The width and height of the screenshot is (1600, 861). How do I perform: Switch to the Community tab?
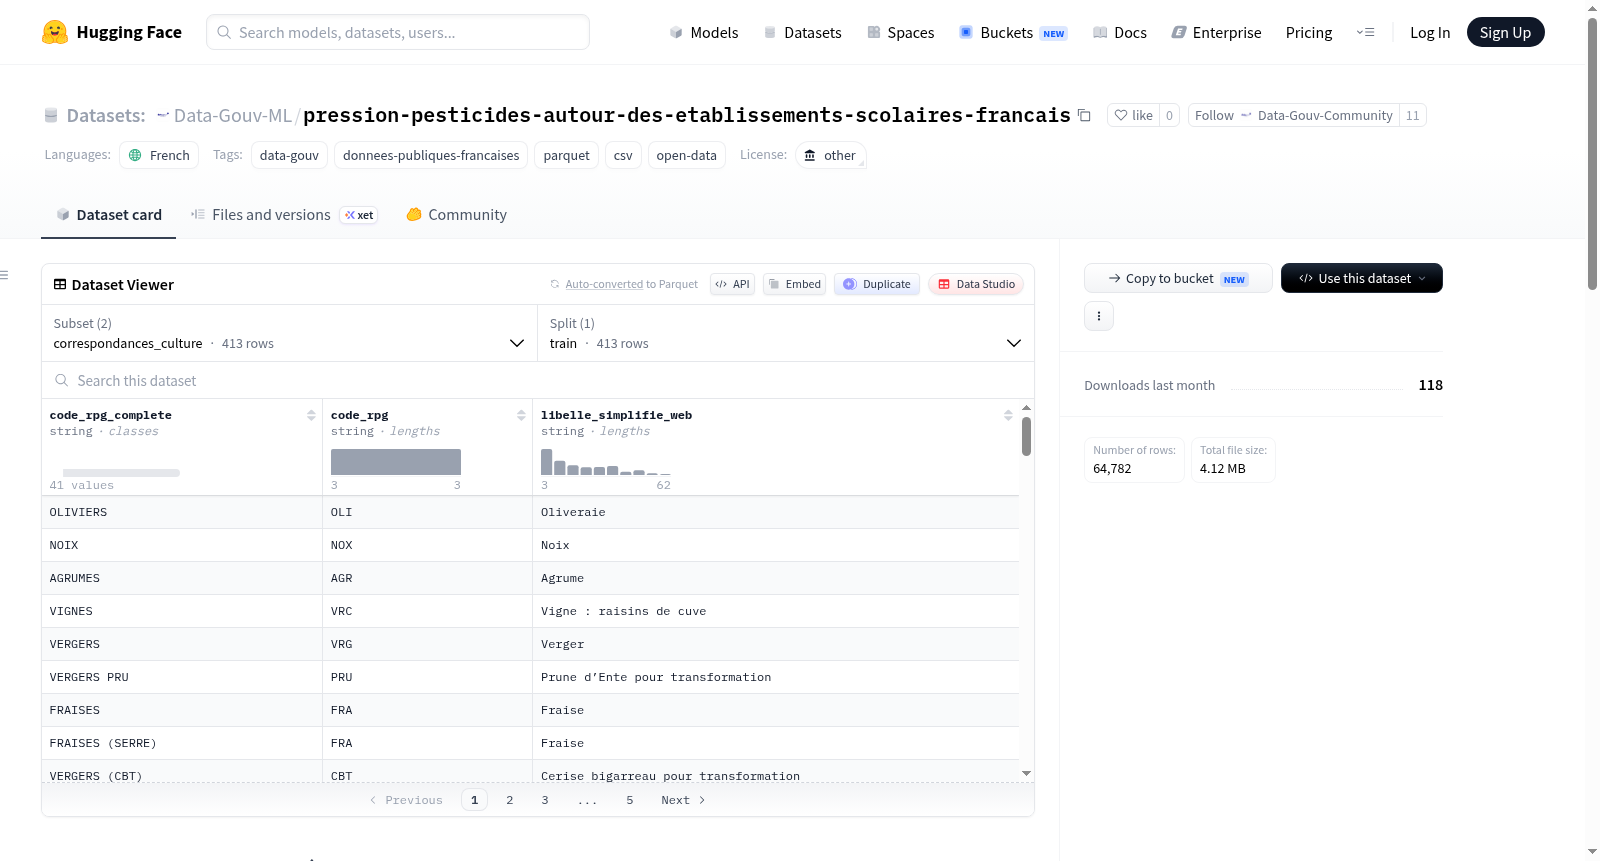(x=456, y=214)
